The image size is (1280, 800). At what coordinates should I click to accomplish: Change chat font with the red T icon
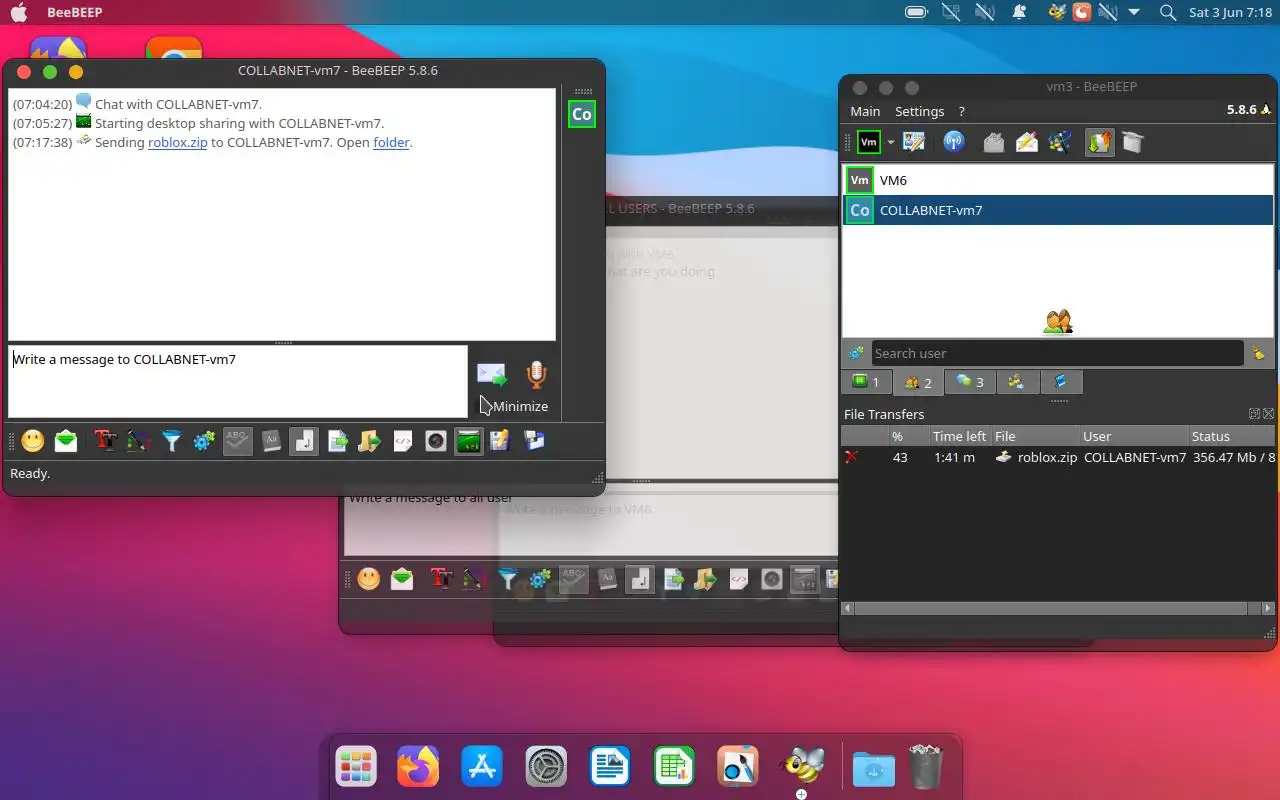click(x=106, y=441)
